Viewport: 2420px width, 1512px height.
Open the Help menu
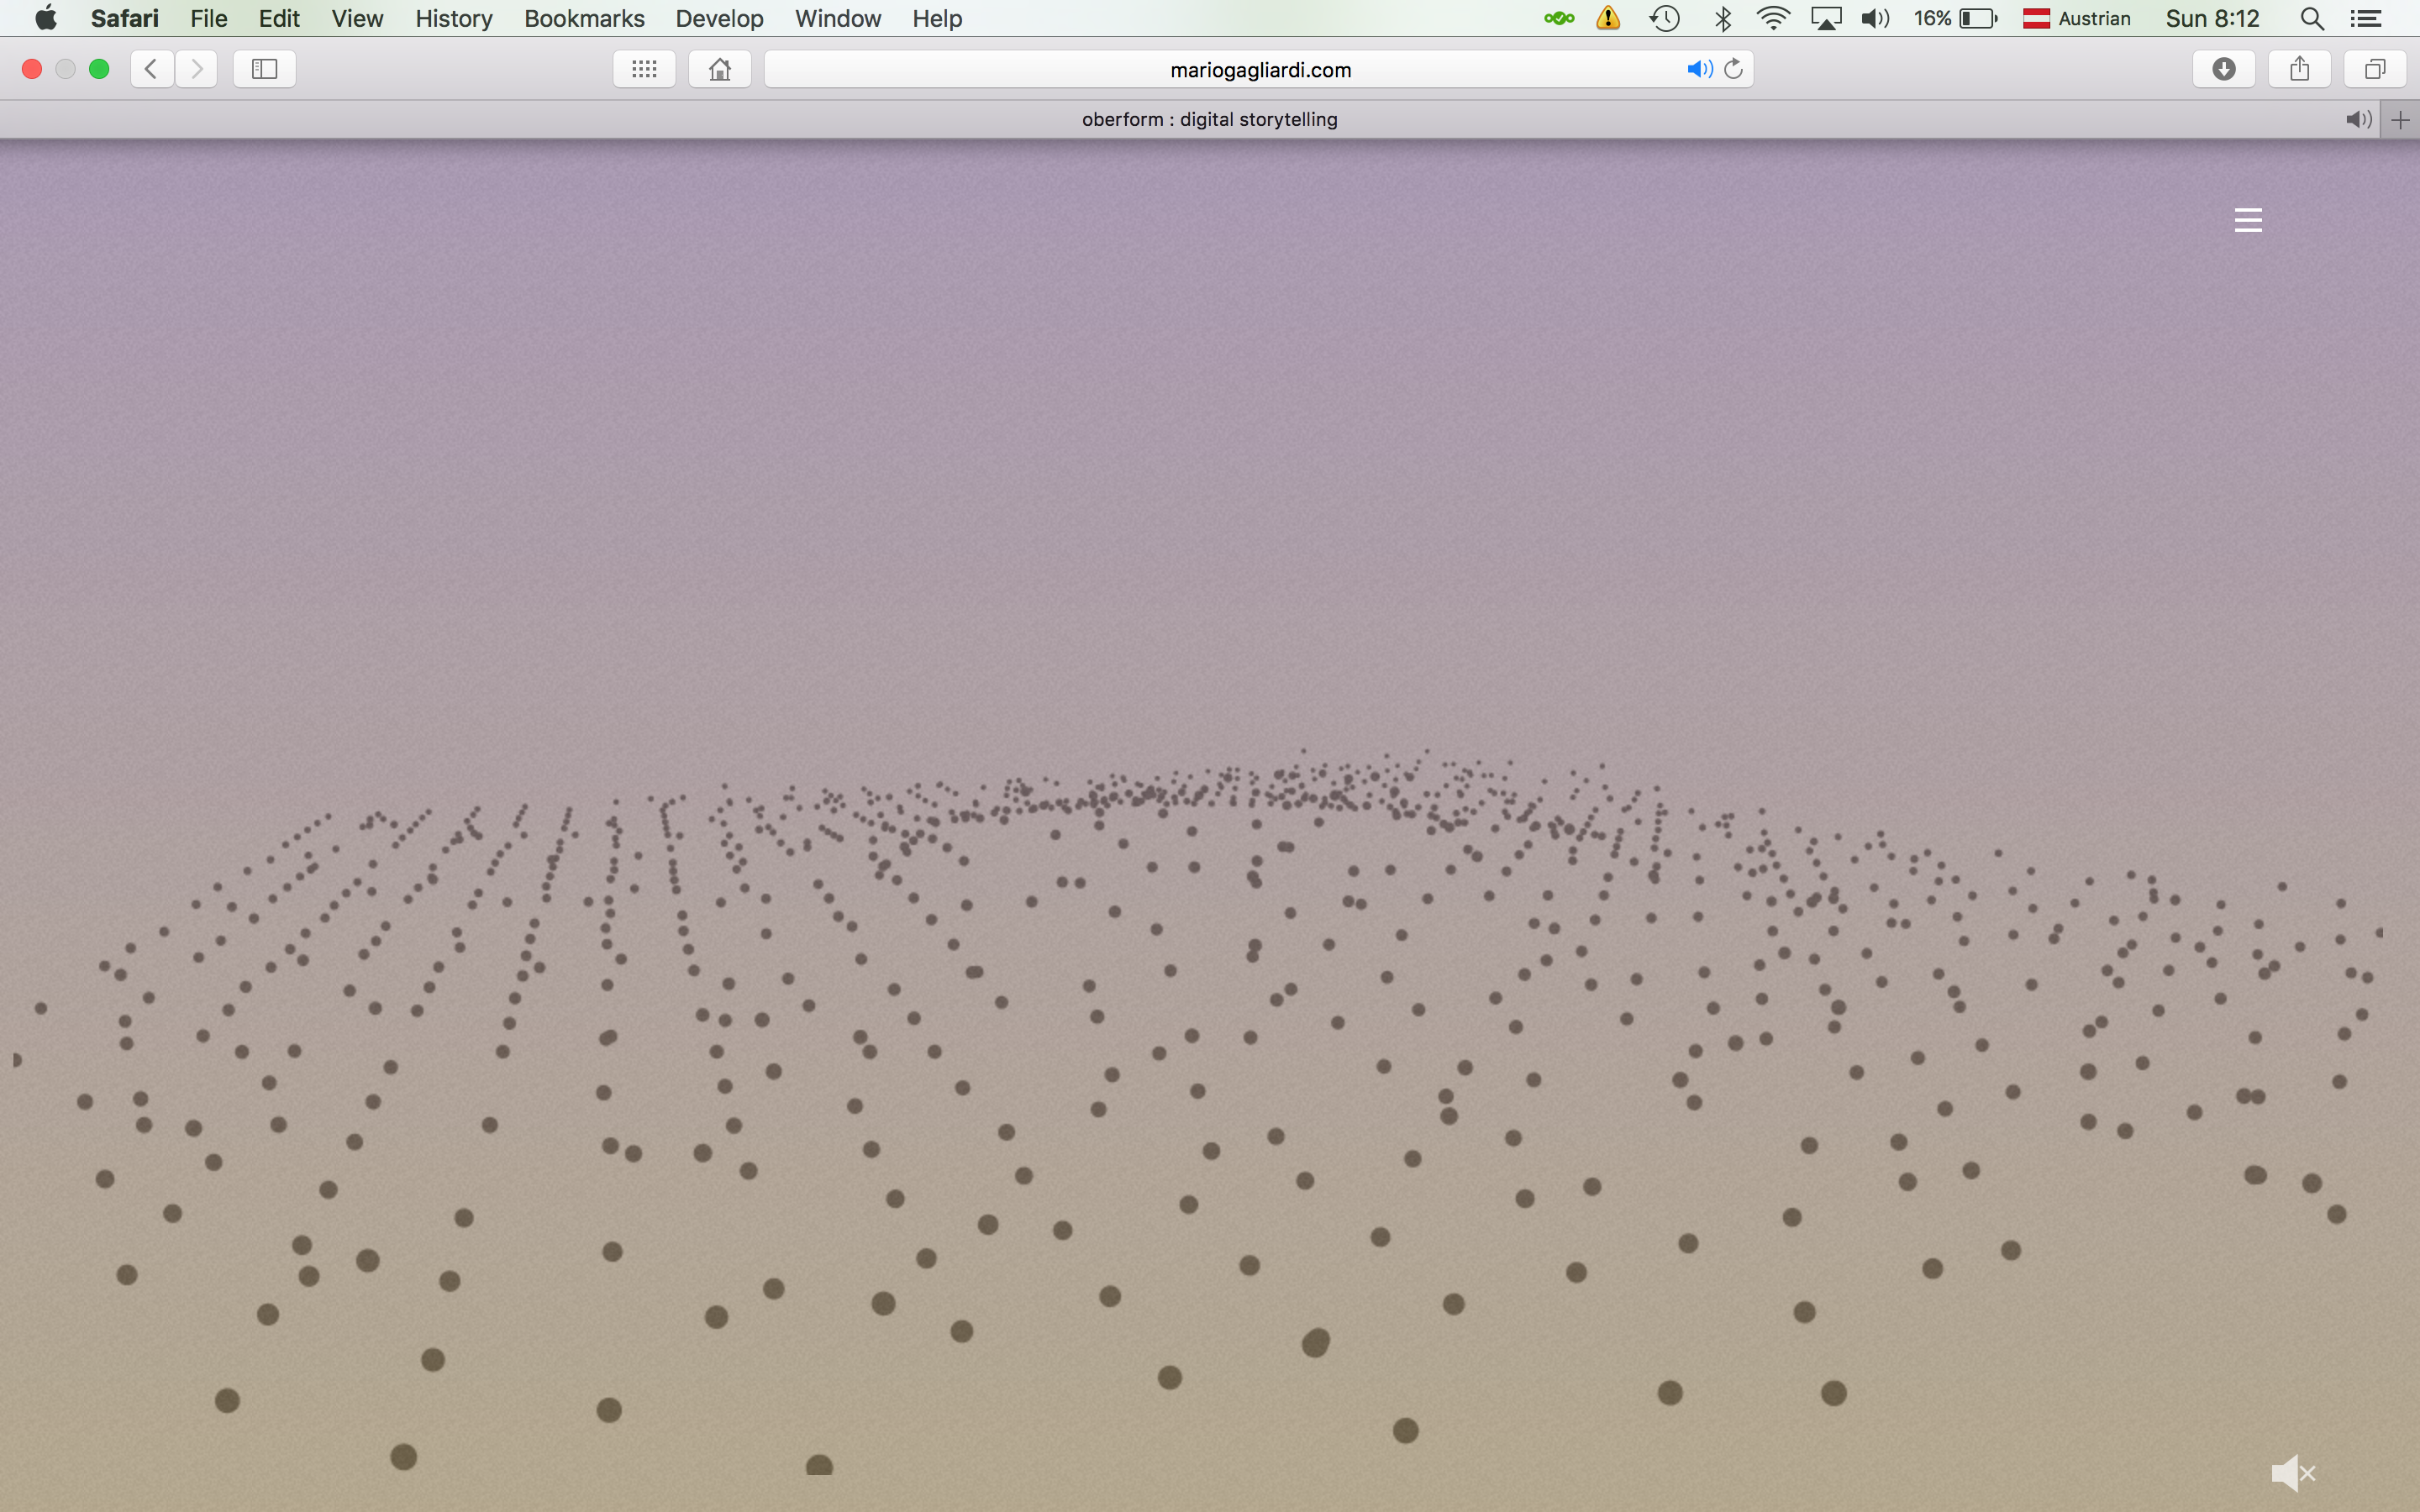click(x=937, y=18)
